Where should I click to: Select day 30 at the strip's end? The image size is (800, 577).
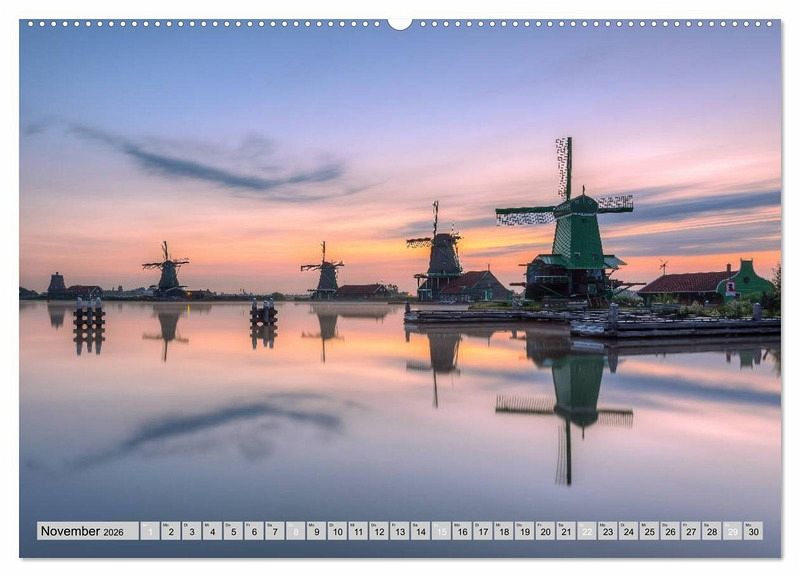click(x=753, y=531)
